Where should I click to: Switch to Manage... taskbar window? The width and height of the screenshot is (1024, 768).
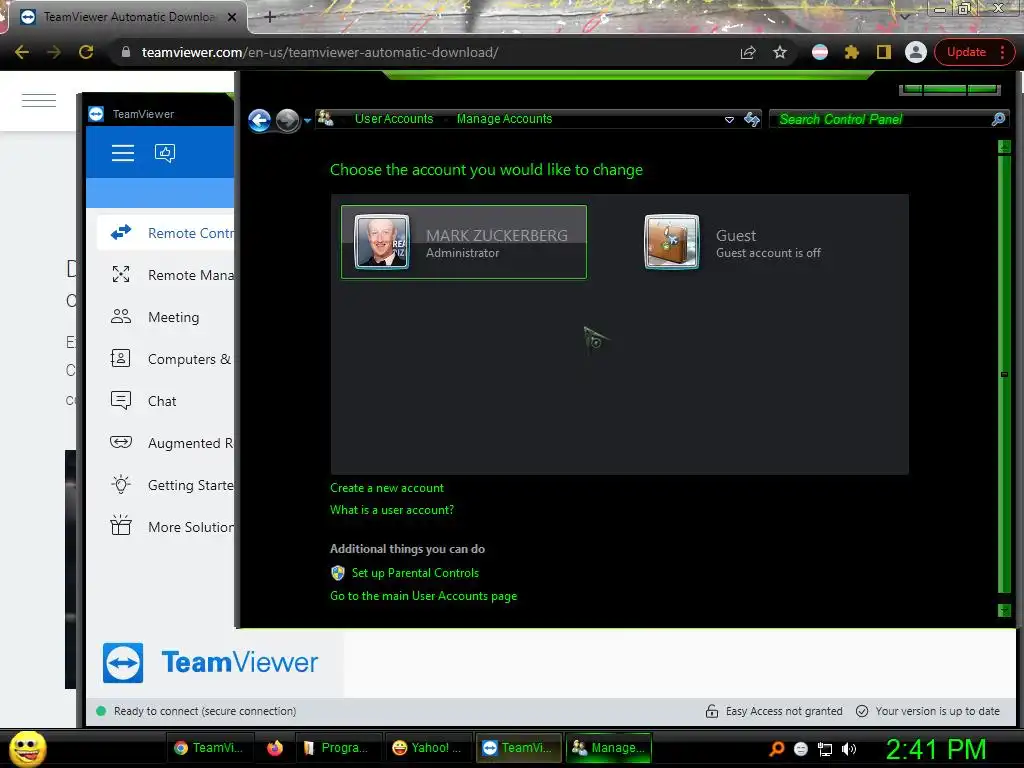[x=609, y=748]
